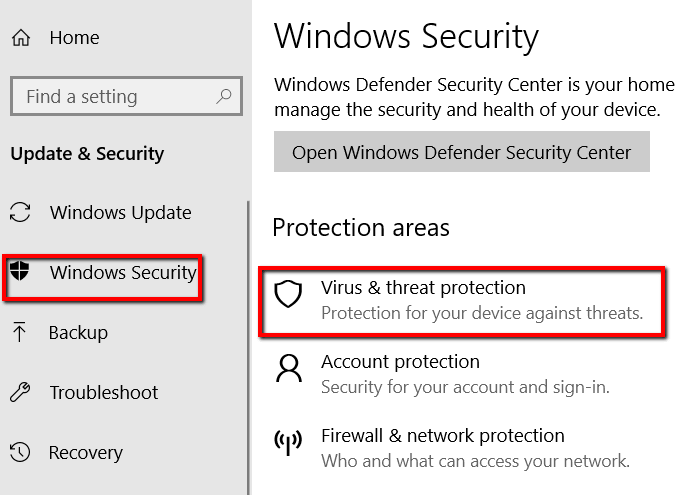Open the Backup settings page
The image size is (677, 495).
click(78, 333)
